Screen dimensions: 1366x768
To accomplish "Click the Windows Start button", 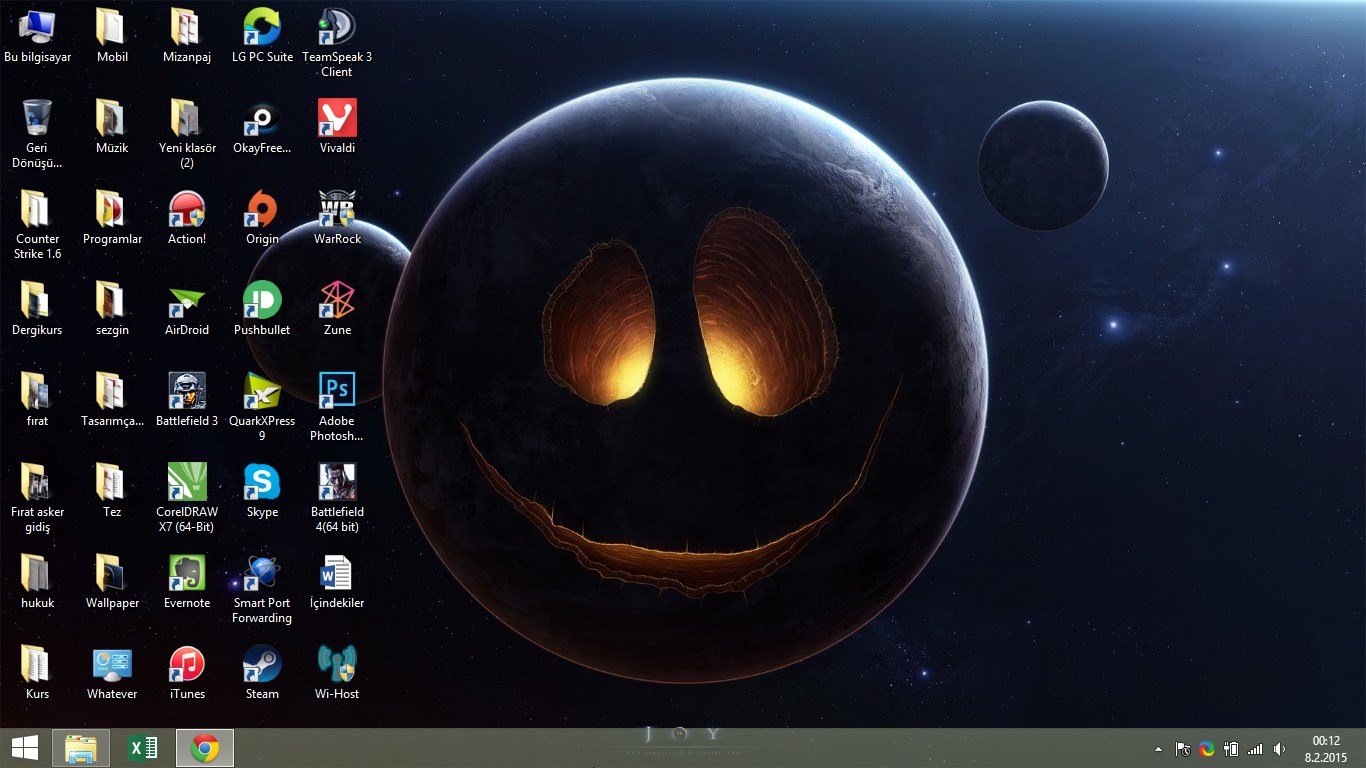I will [x=25, y=748].
